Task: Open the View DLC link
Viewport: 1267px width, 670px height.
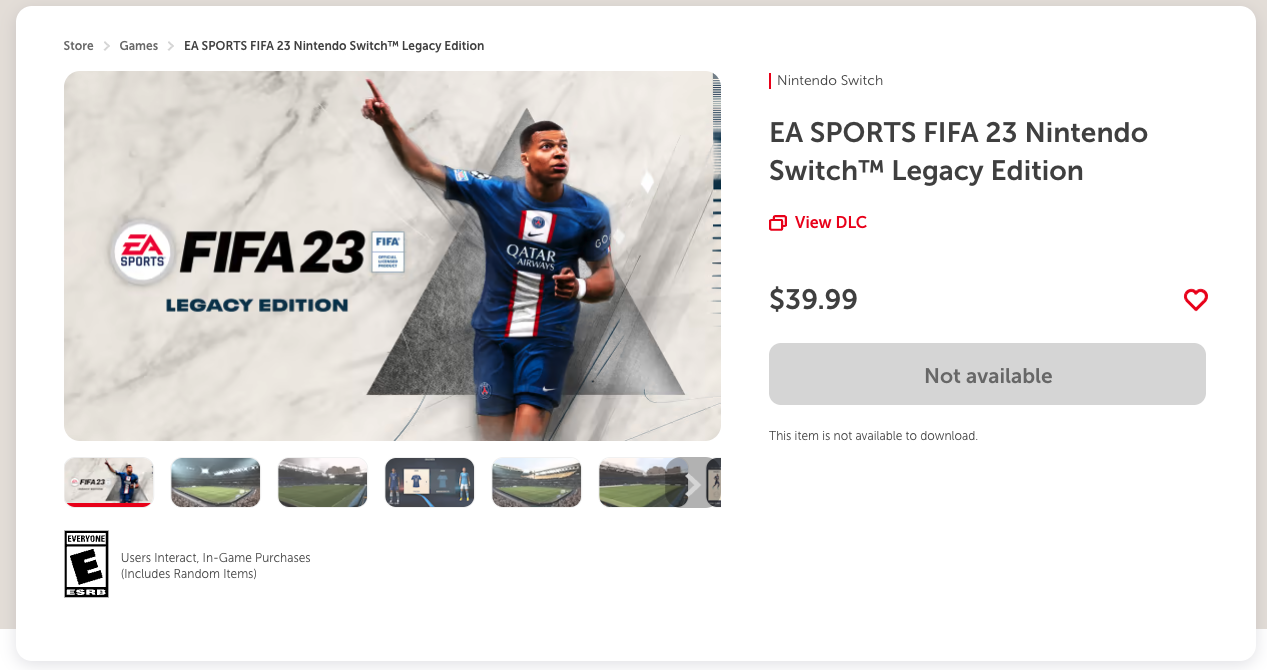Action: [830, 223]
